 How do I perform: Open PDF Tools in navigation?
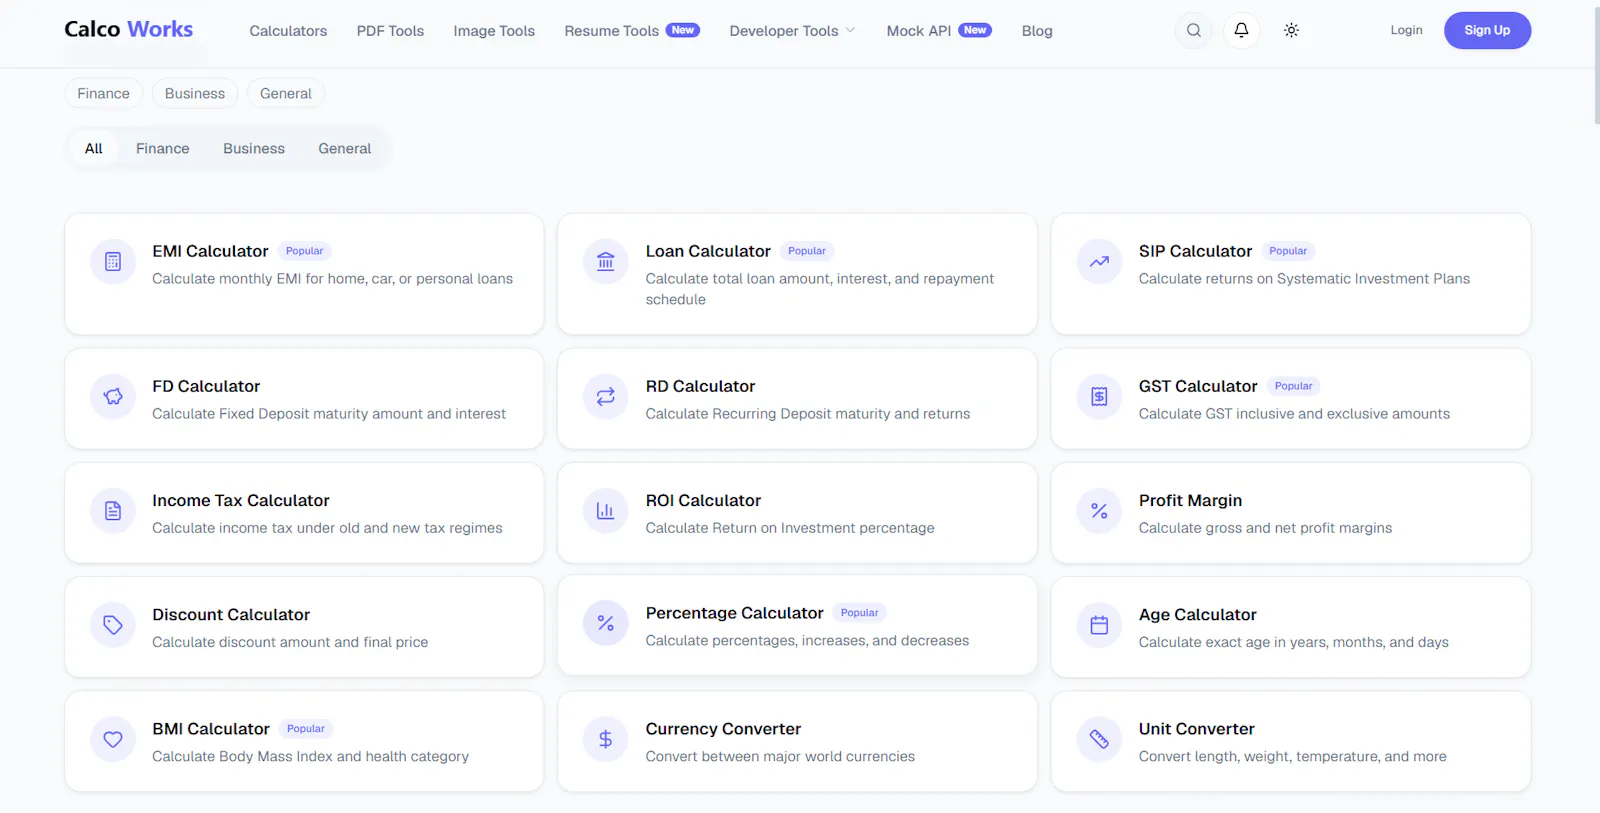[390, 31]
